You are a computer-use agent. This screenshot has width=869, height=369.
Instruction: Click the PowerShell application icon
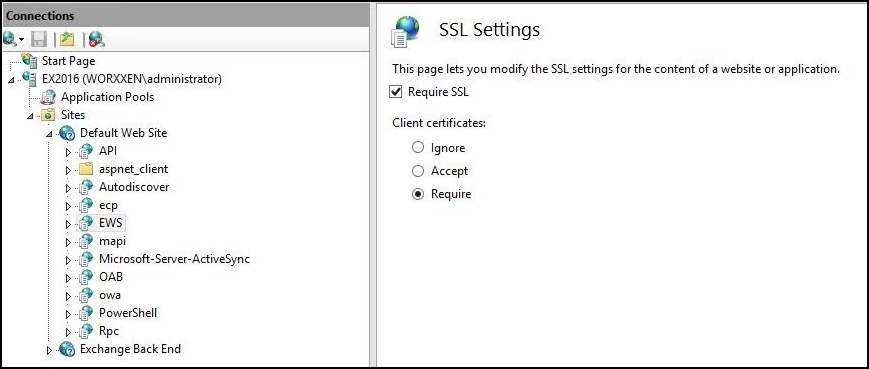click(85, 313)
